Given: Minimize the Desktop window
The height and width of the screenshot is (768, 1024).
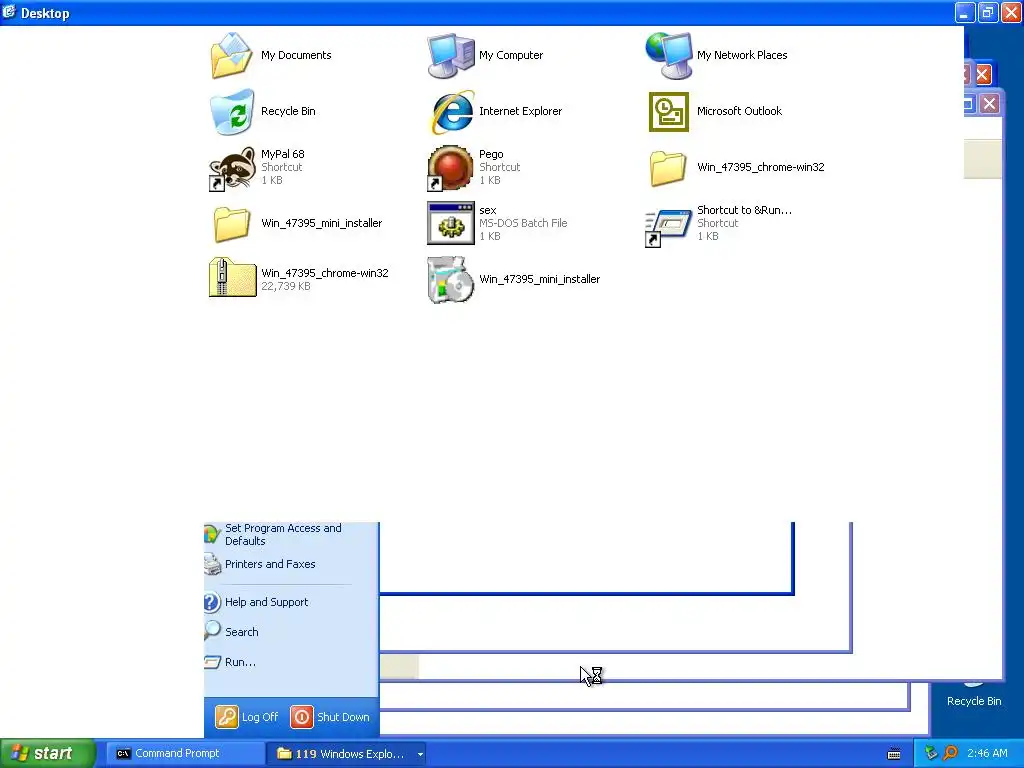Looking at the screenshot, I should pos(965,12).
